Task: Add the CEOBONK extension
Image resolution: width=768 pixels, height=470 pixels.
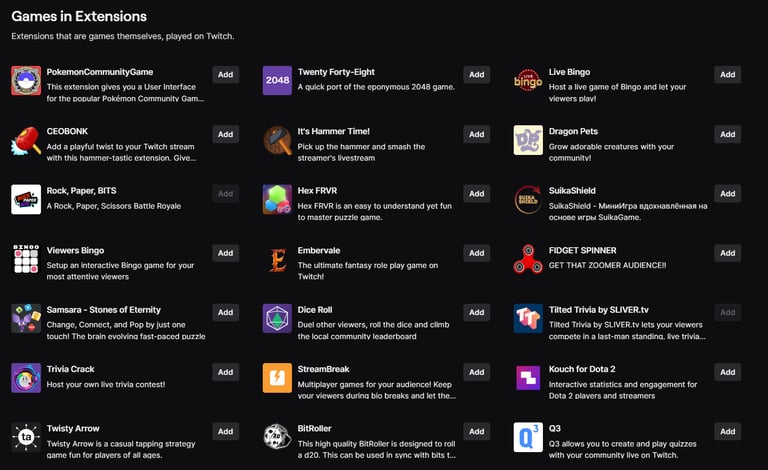Action: click(225, 134)
